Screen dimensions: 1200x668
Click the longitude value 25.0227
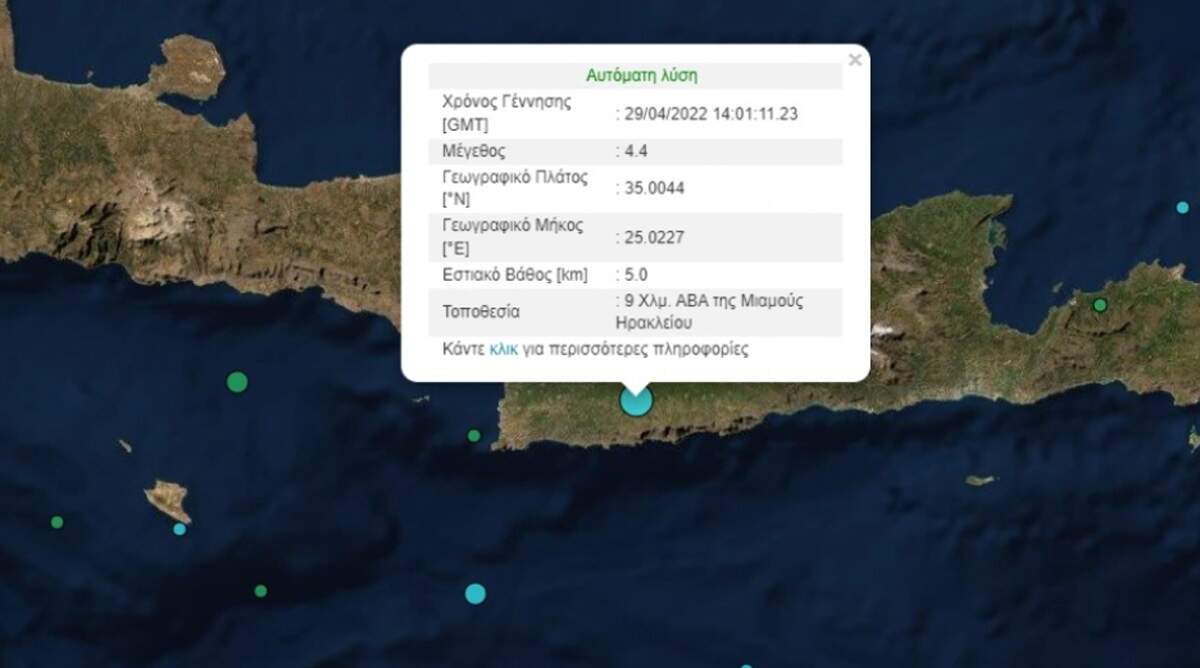(650, 236)
